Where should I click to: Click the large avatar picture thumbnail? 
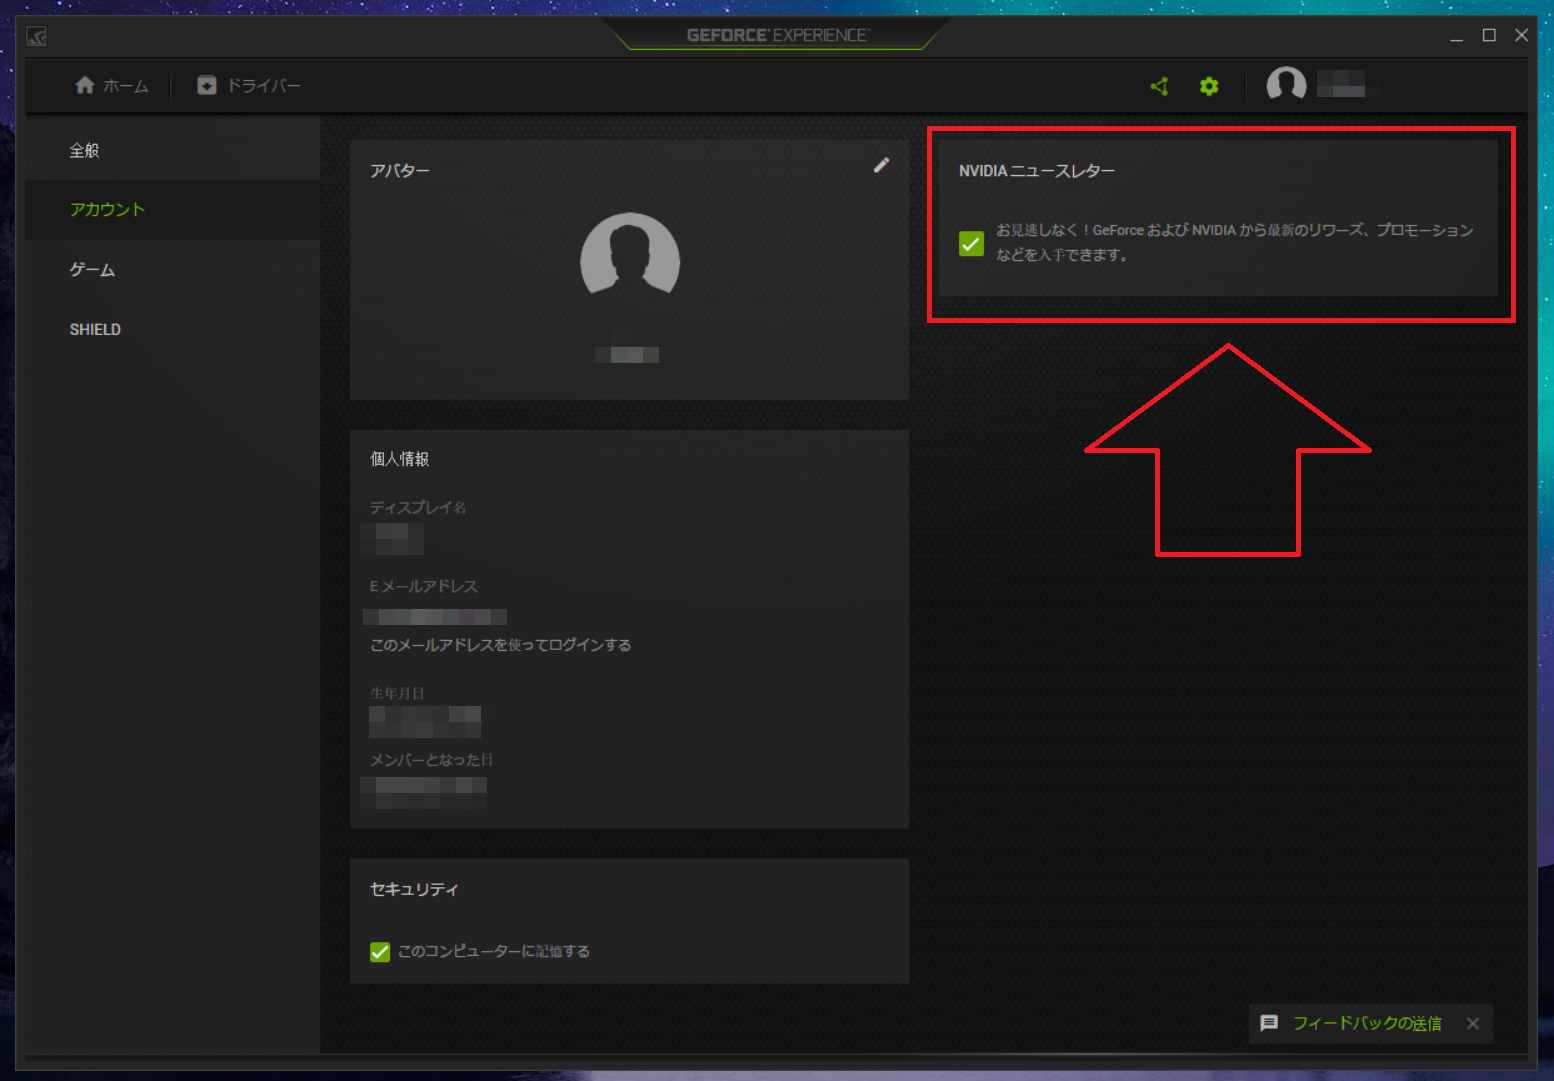point(630,254)
